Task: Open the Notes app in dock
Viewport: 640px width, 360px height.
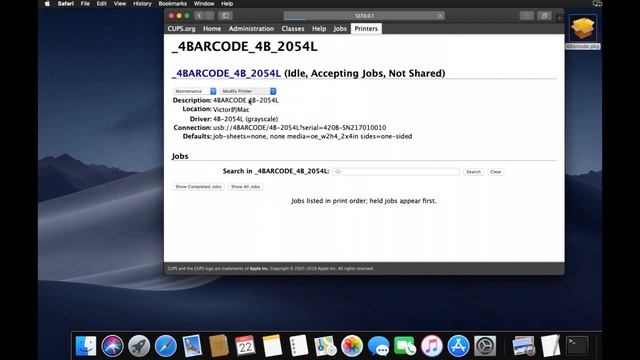Action: [272, 346]
